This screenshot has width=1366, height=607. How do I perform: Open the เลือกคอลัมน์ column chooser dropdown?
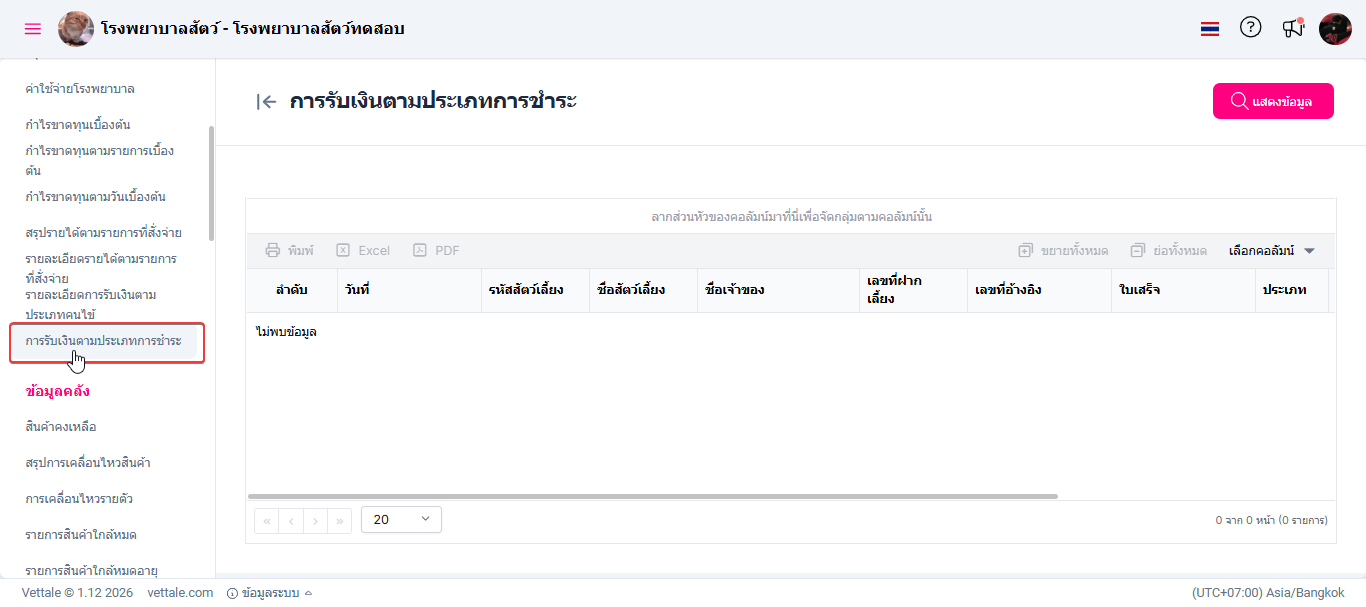tap(1272, 251)
